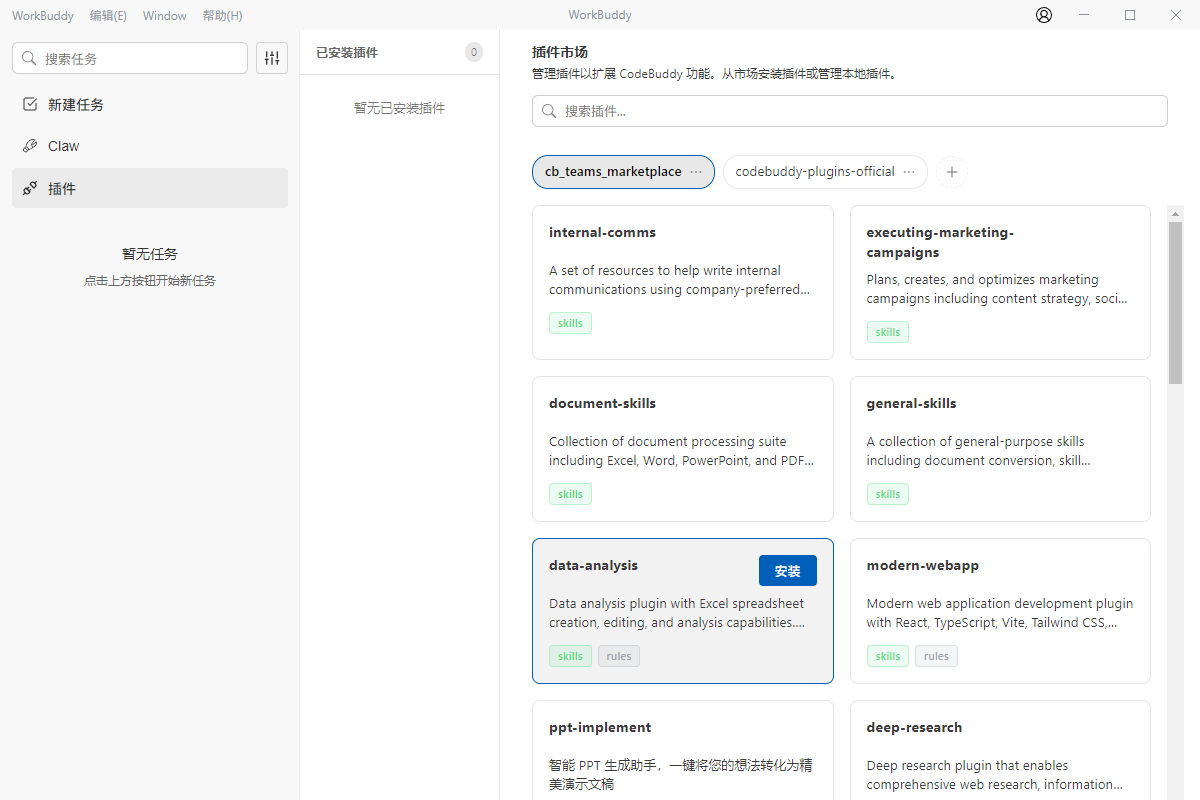This screenshot has height=800, width=1200.
Task: Open the Claw sidebar item
Action: tap(63, 146)
